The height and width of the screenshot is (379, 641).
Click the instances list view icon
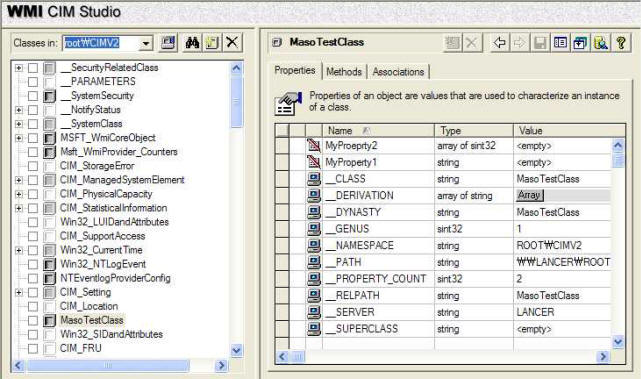tap(560, 43)
